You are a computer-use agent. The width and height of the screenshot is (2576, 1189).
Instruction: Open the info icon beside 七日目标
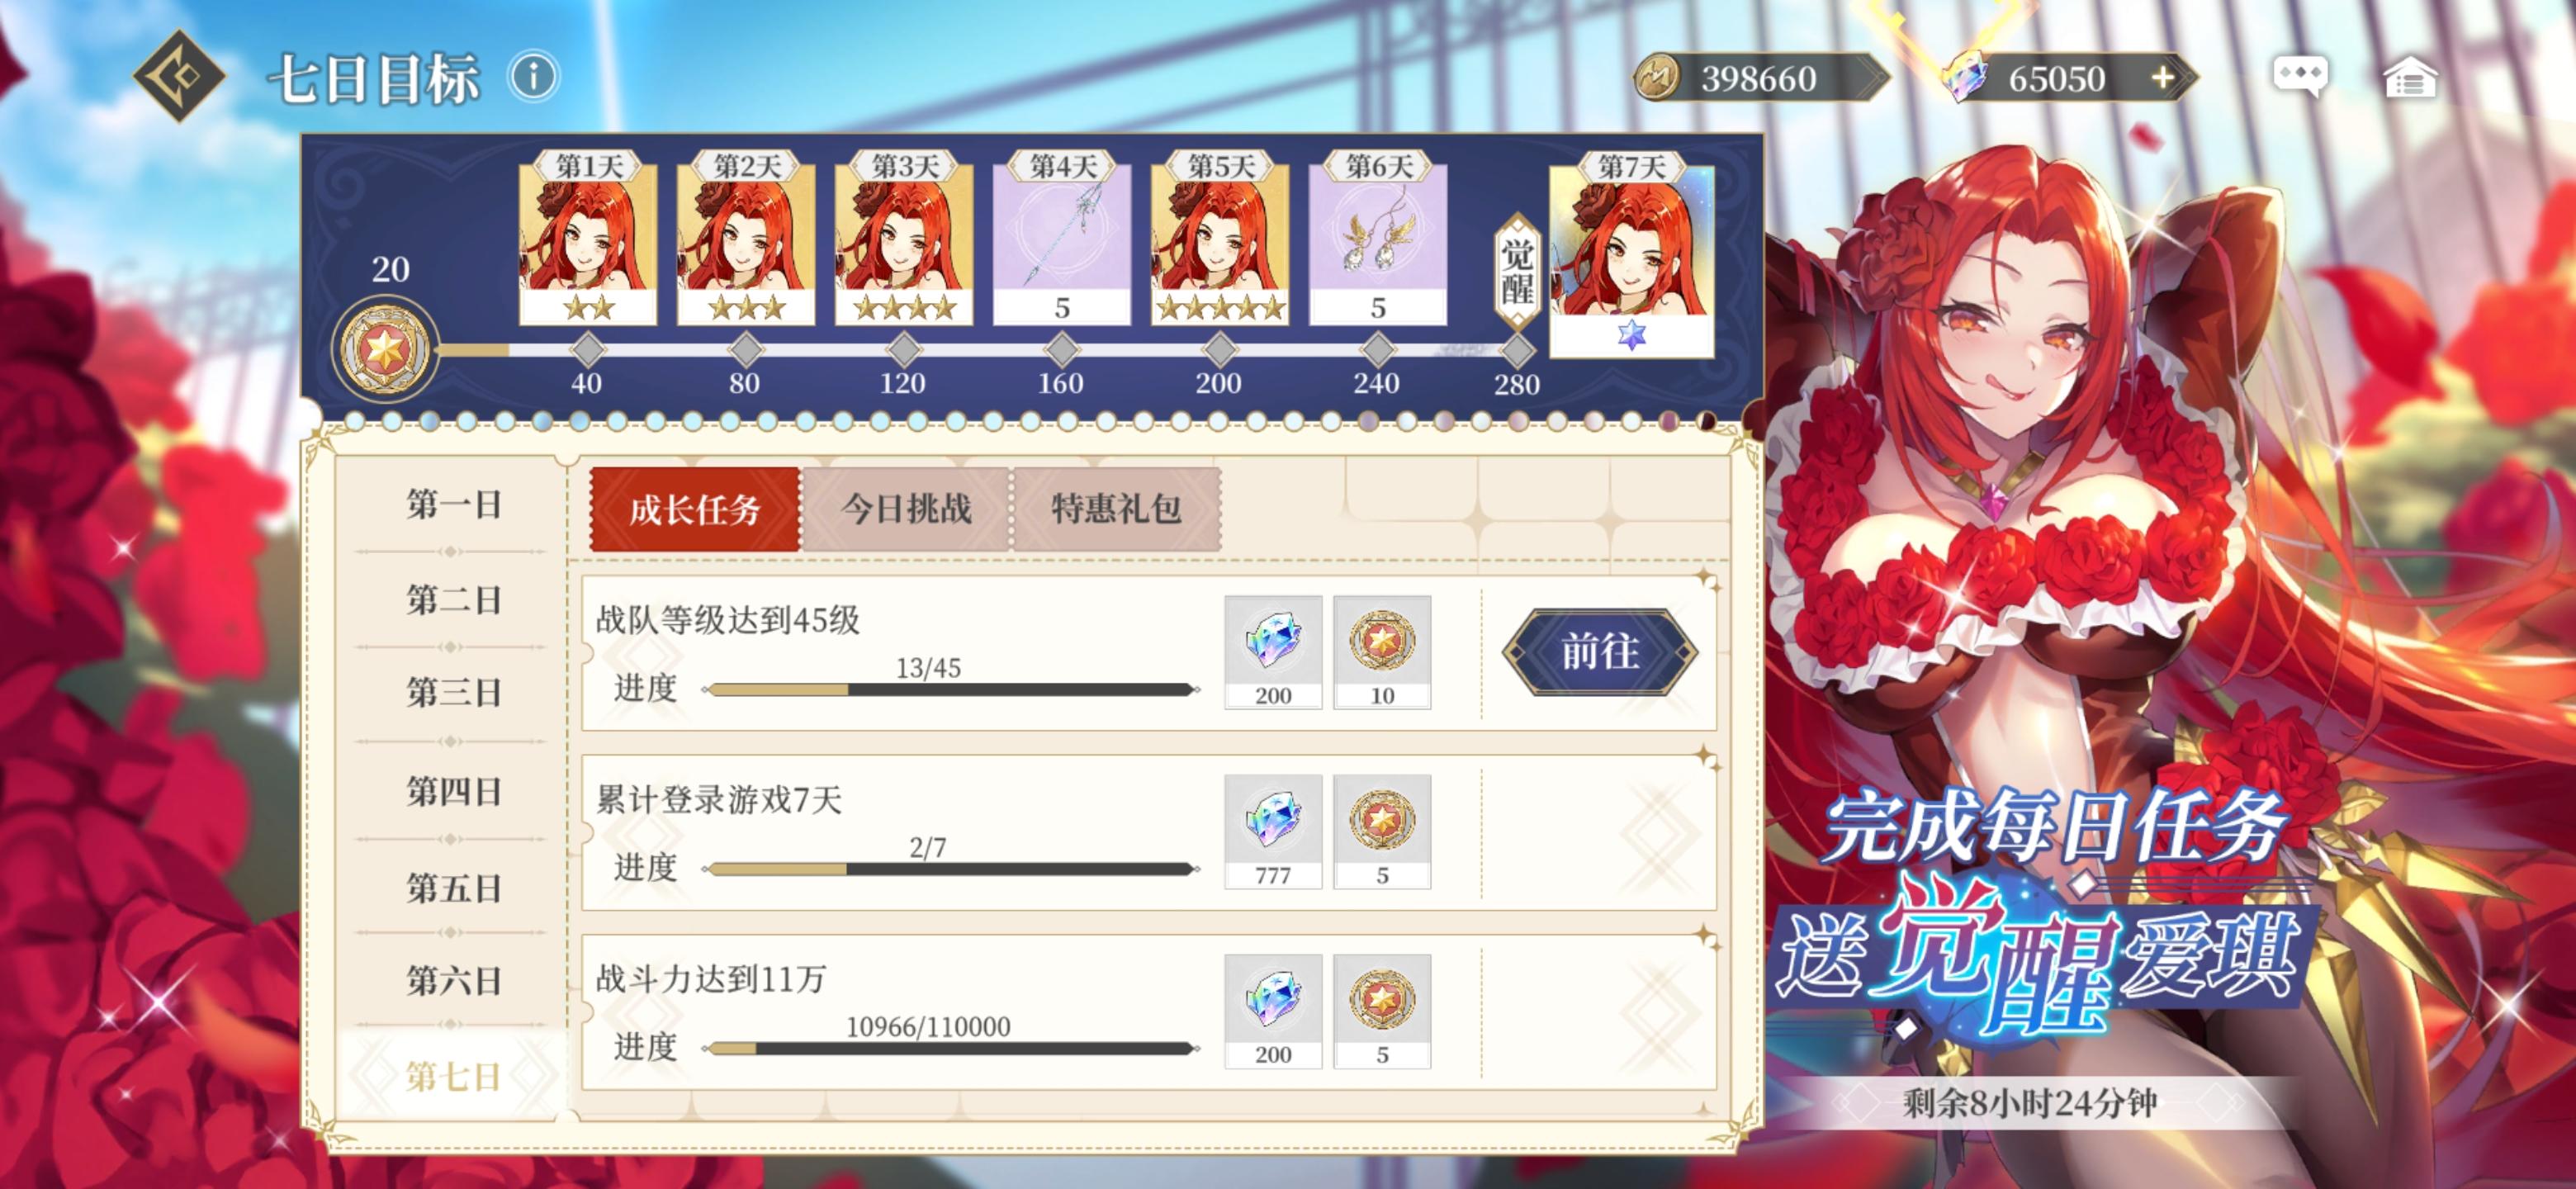[x=534, y=77]
